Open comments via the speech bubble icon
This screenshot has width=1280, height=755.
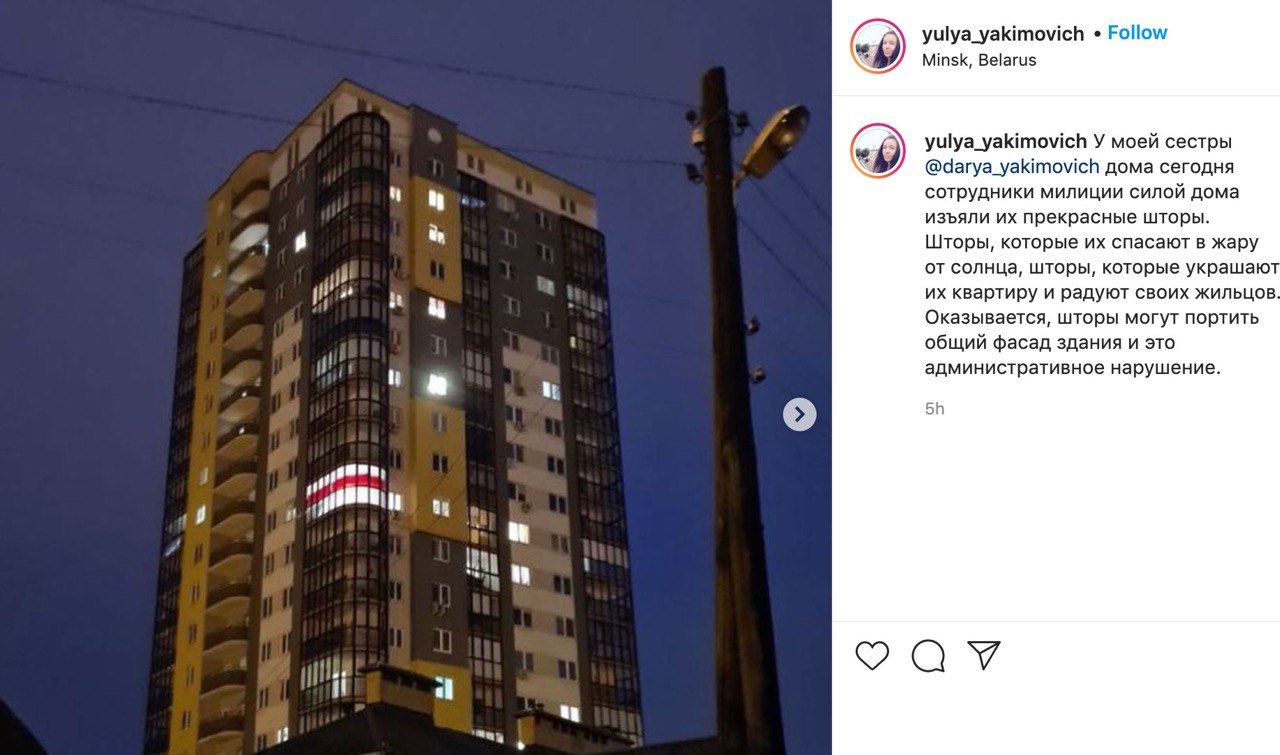tap(928, 655)
